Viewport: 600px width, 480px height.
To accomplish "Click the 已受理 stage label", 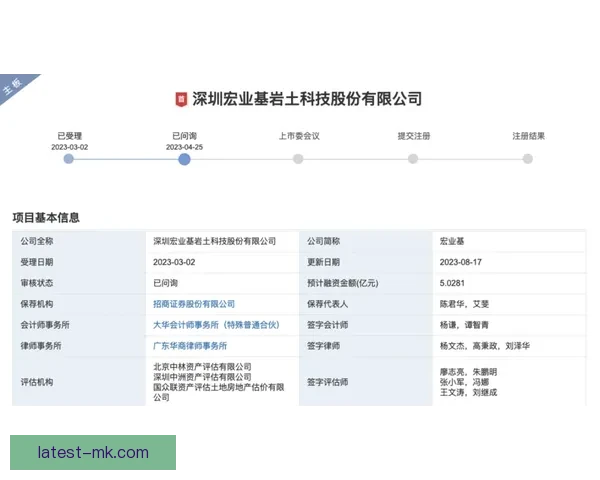I will coord(70,136).
